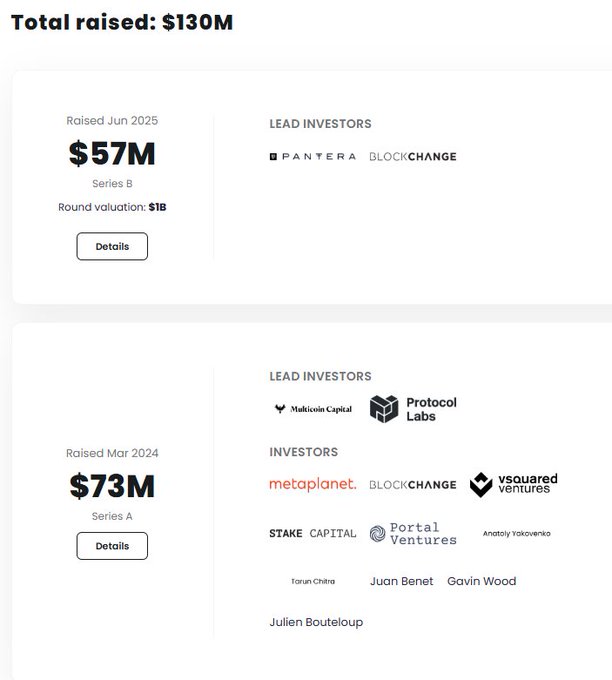Click the Multicoin Capital logo
This screenshot has height=680, width=612.
(x=312, y=409)
